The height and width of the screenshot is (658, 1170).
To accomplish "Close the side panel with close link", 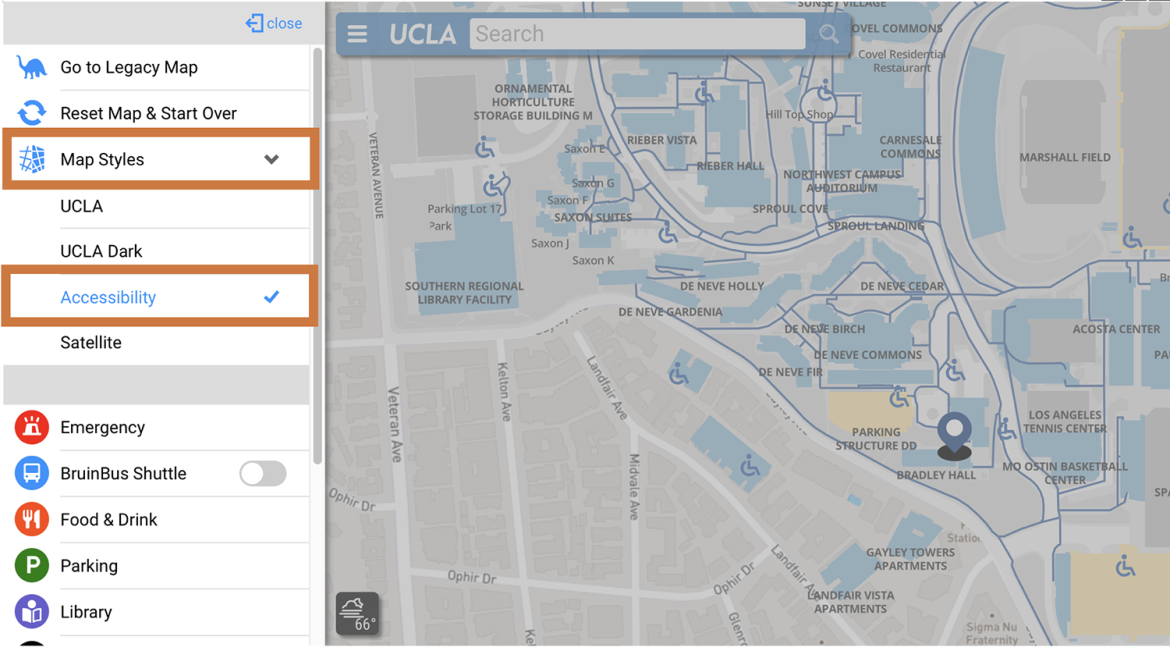I will [274, 23].
